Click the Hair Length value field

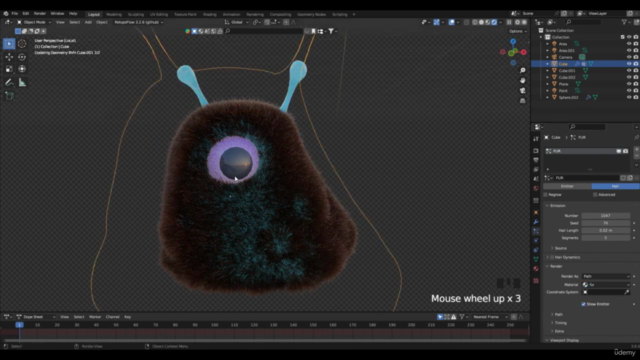click(x=606, y=230)
